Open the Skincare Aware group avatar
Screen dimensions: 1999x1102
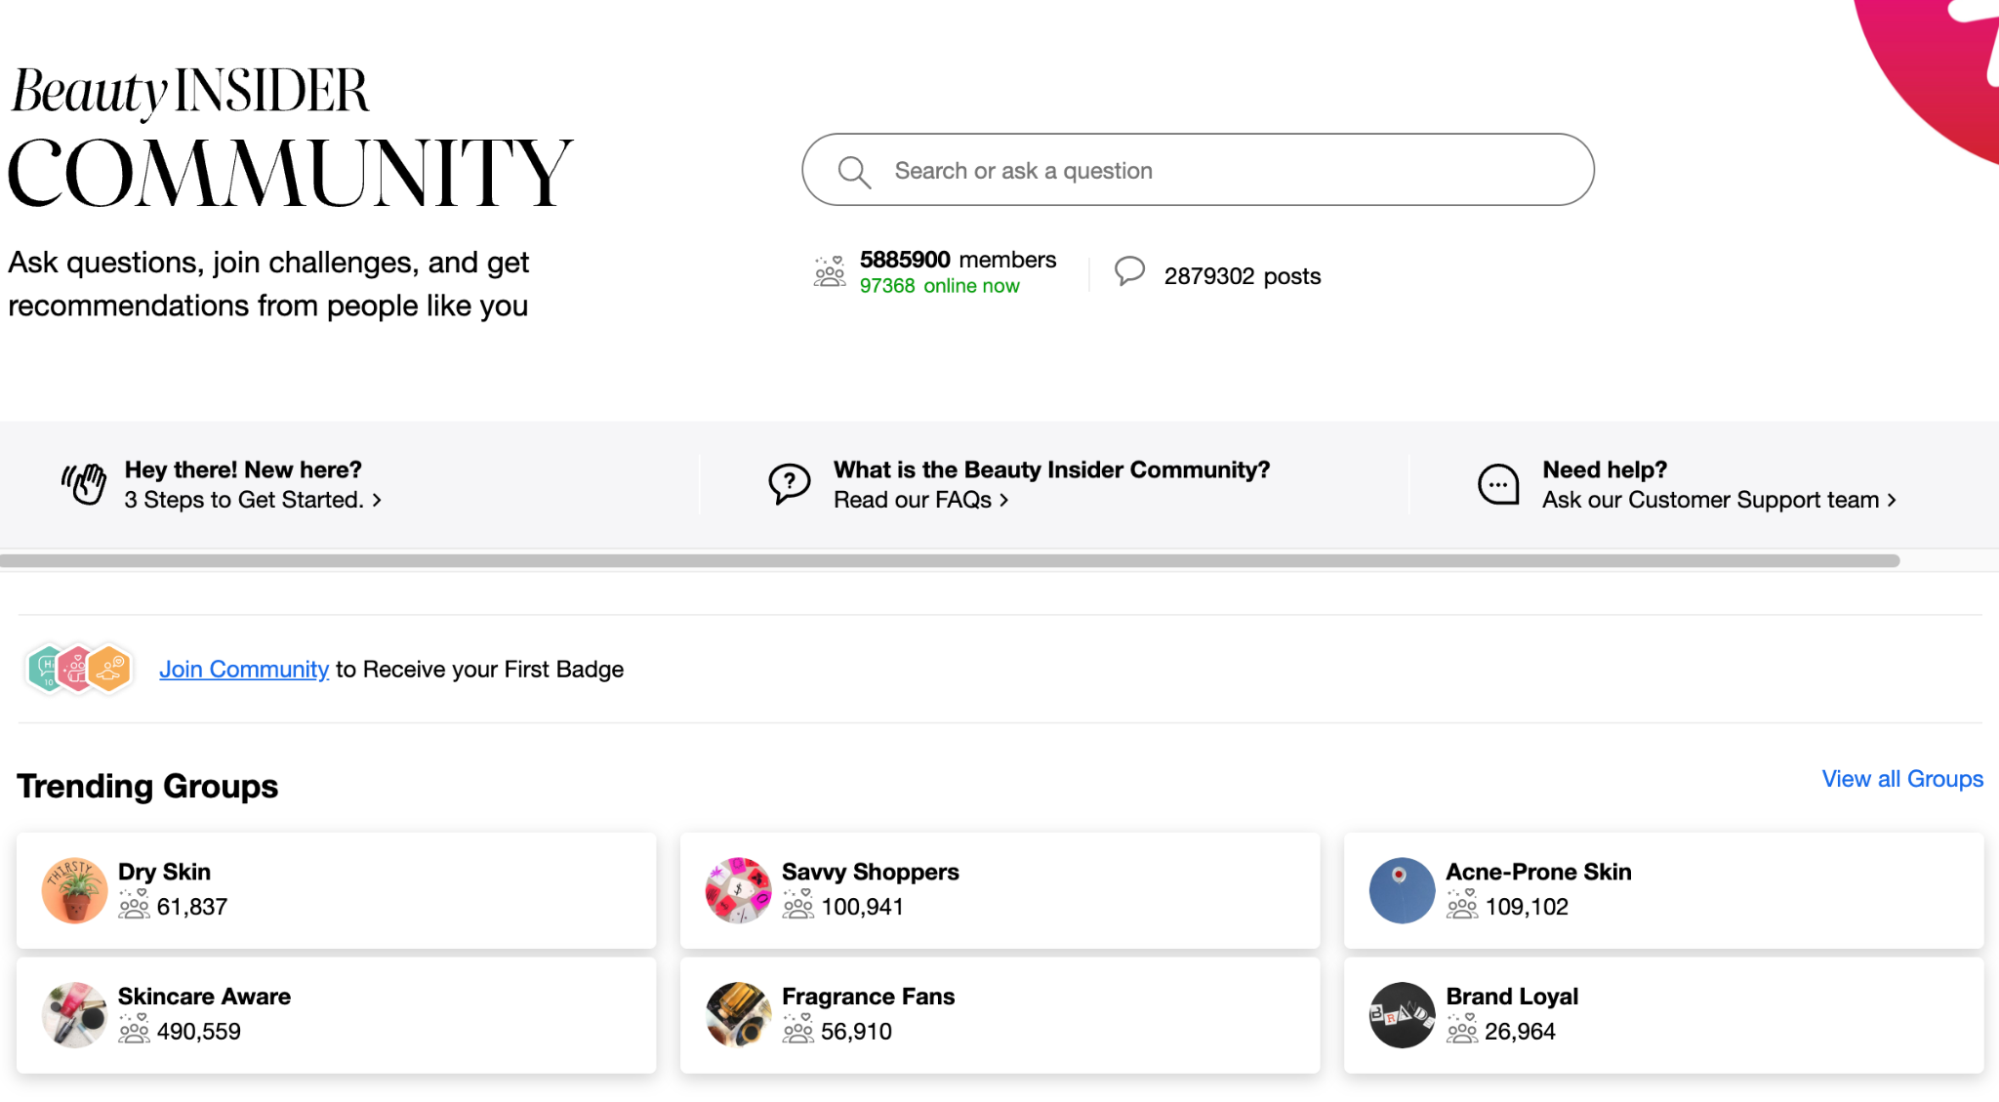pos(75,1015)
